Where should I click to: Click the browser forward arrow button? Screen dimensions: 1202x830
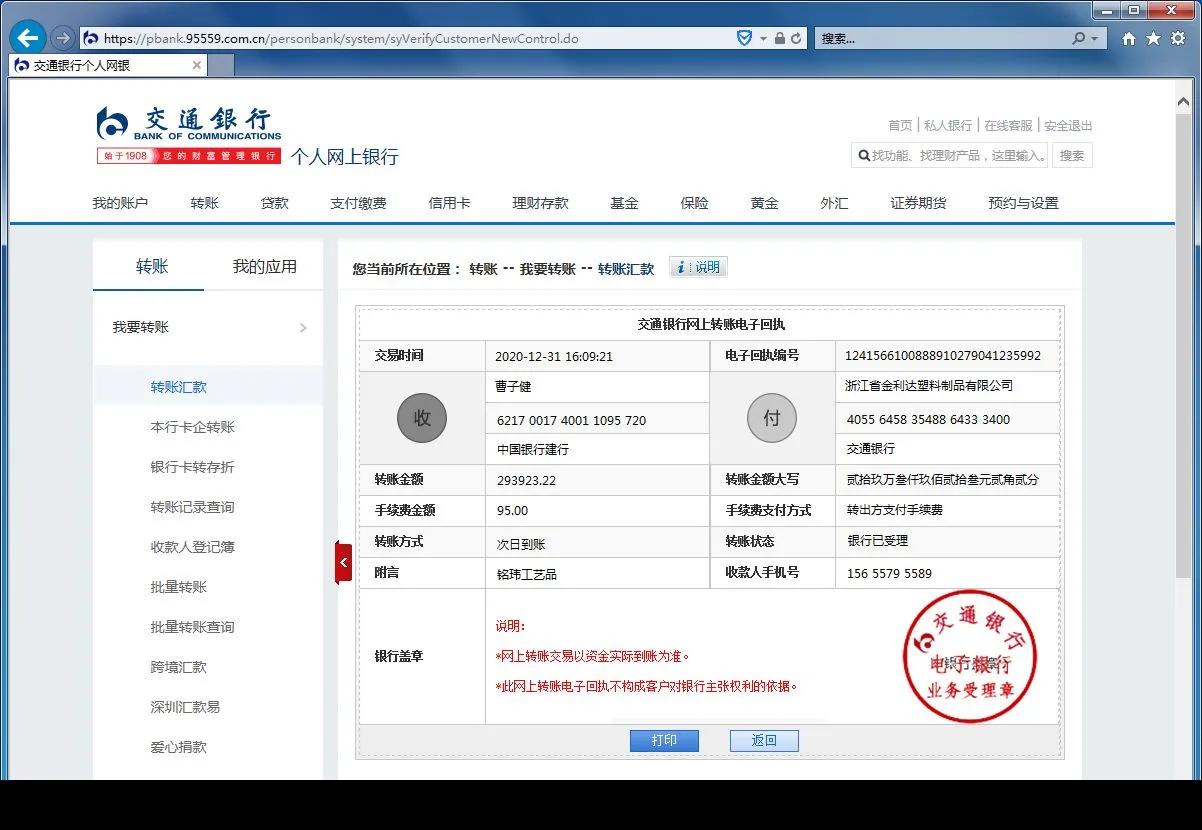(62, 39)
